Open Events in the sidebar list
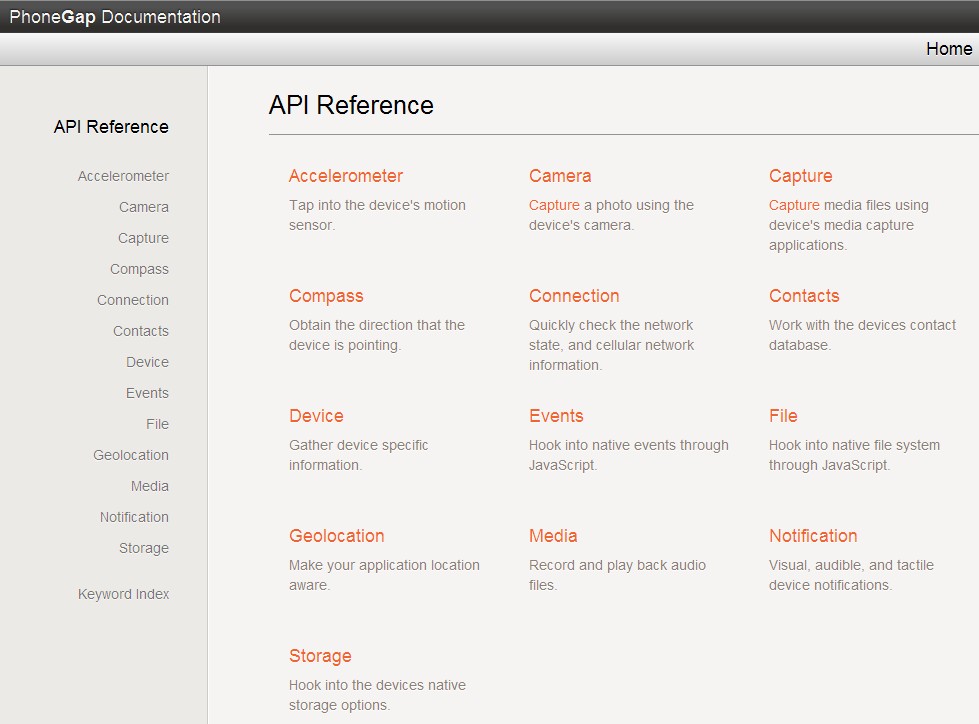The width and height of the screenshot is (979, 724). (x=147, y=393)
